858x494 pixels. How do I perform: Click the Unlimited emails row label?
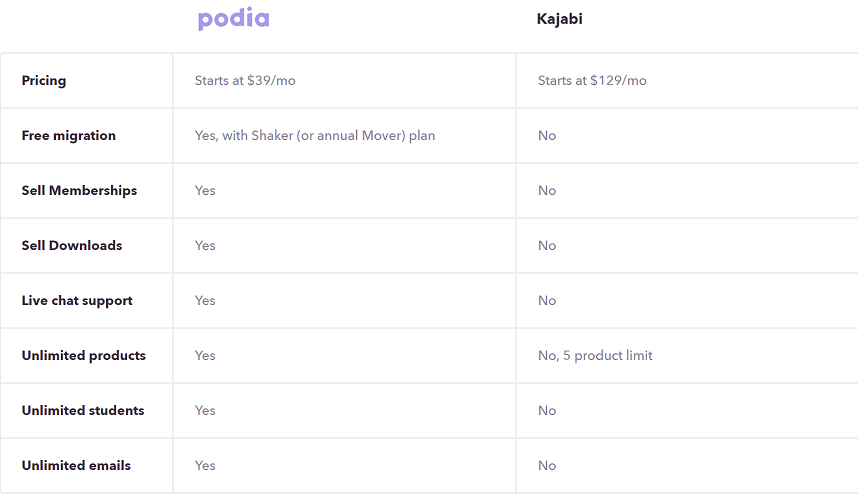coord(76,466)
